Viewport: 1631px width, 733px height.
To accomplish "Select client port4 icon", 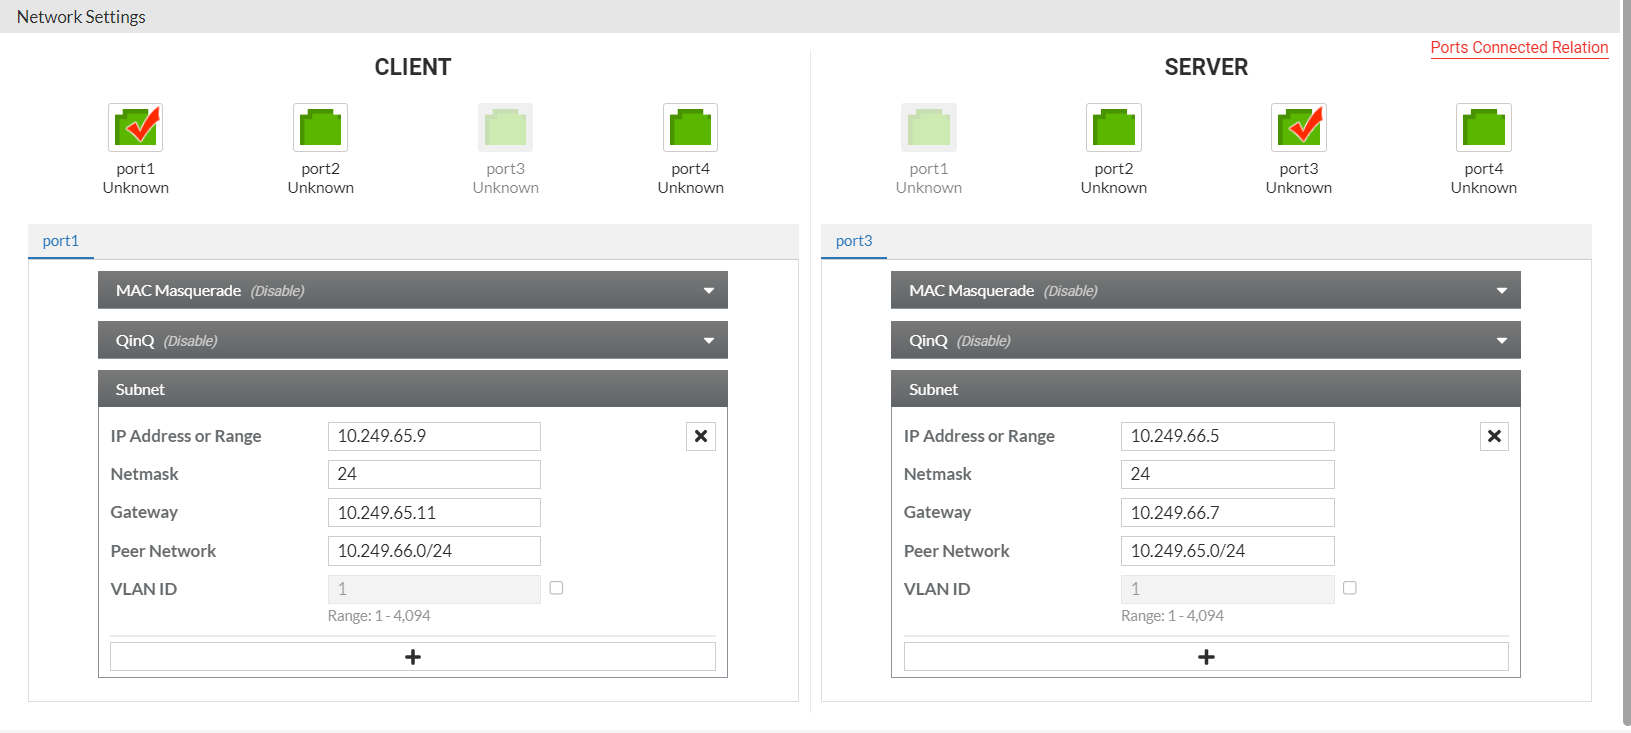I will 690,127.
